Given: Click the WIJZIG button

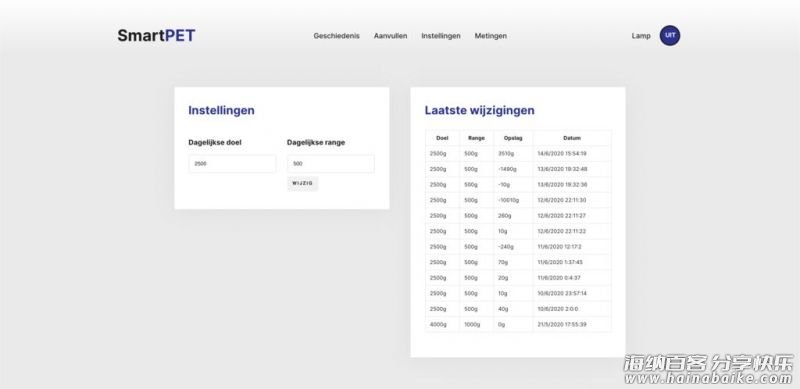Looking at the screenshot, I should [303, 183].
